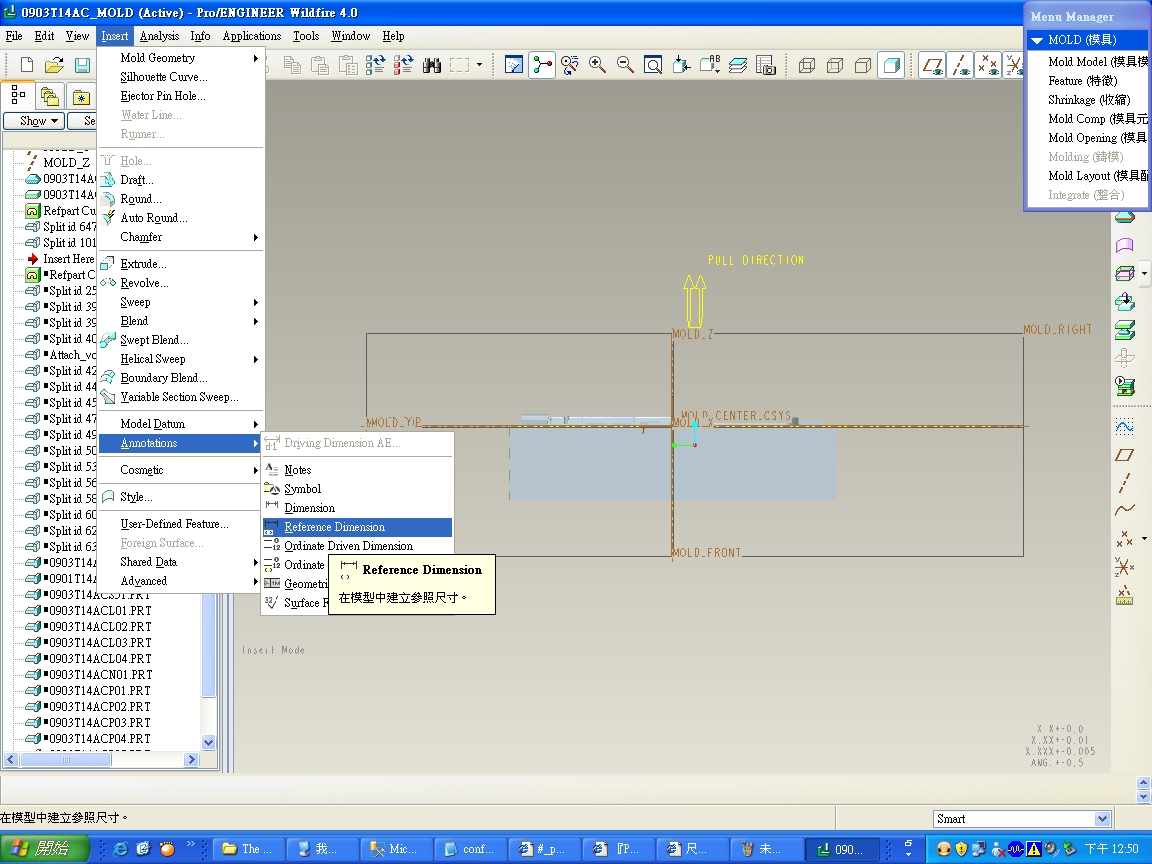Viewport: 1152px width, 864px height.
Task: Click the Reorient view icon
Action: coord(681,65)
